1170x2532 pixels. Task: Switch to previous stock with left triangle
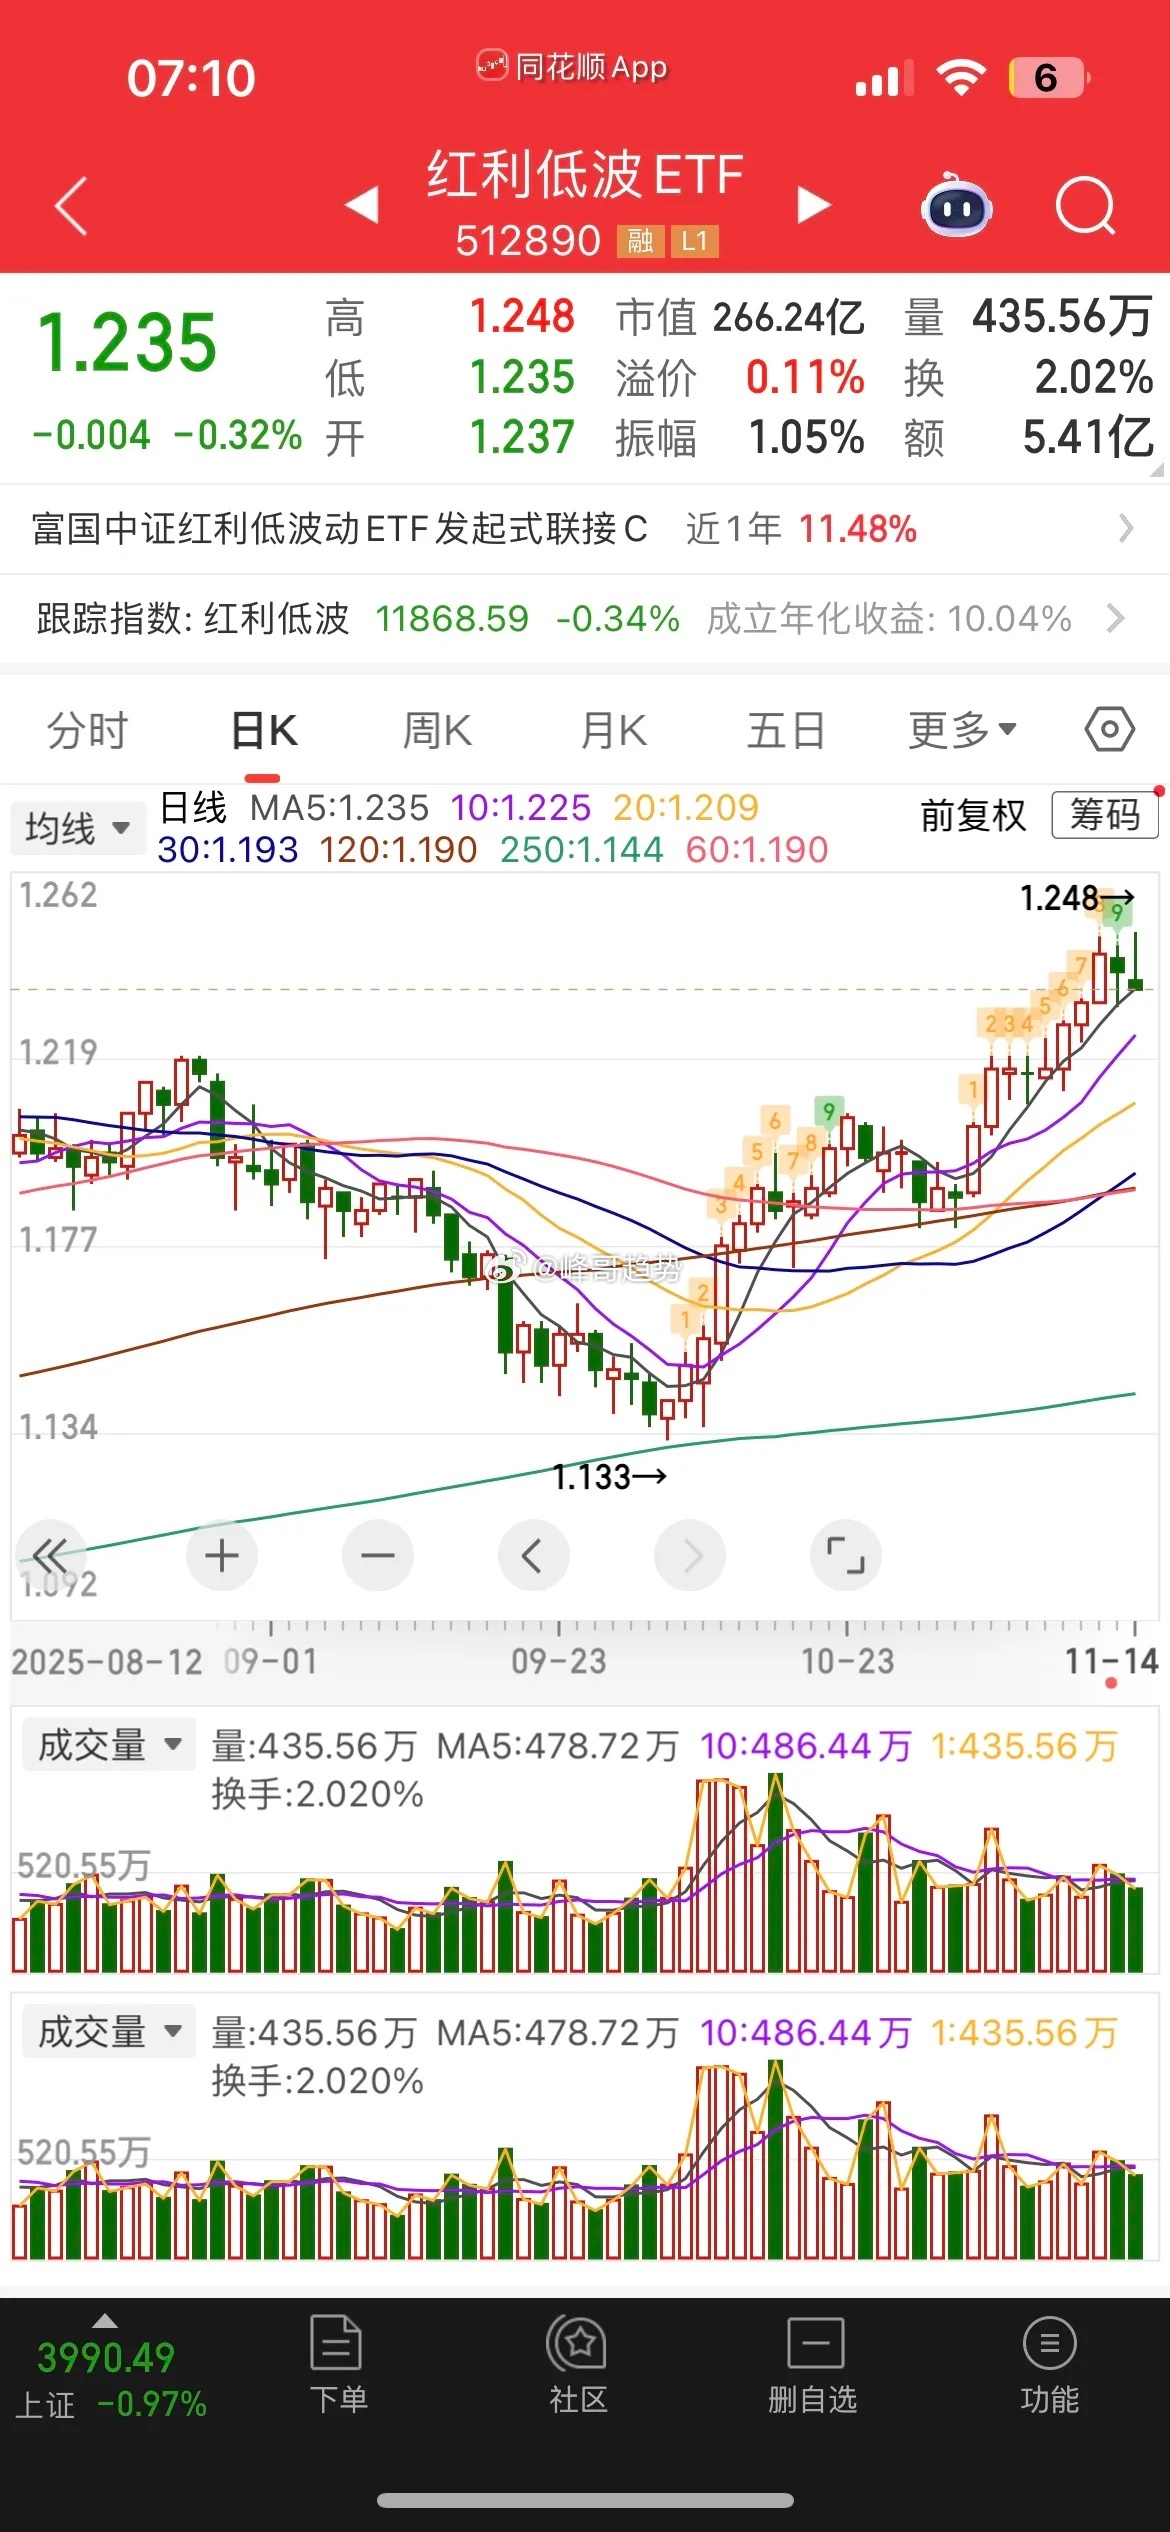pos(362,205)
